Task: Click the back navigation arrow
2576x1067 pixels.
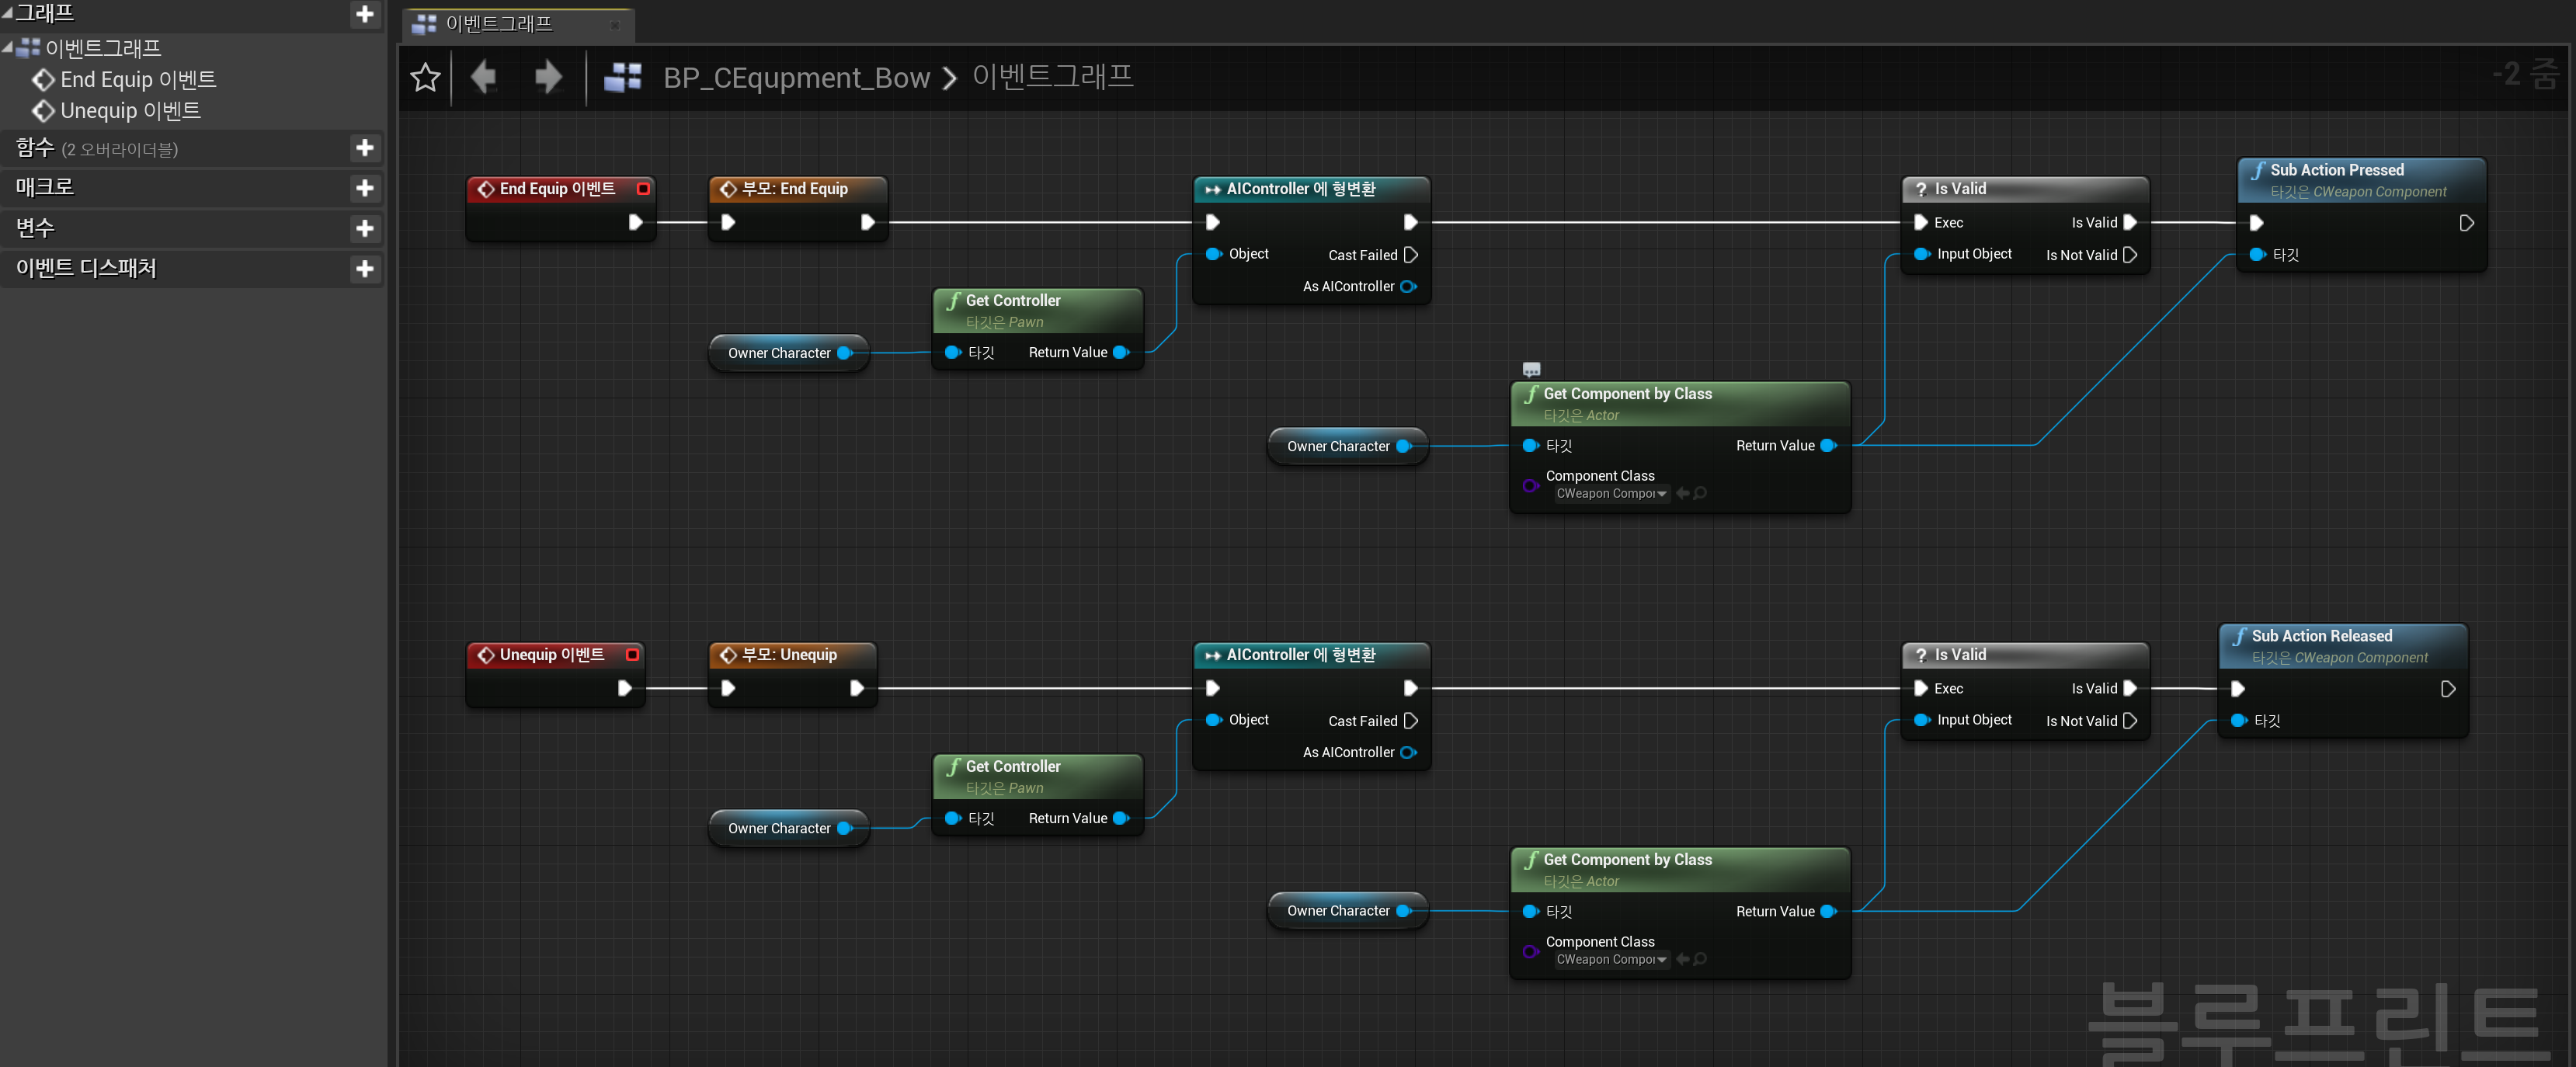Action: pyautogui.click(x=484, y=77)
